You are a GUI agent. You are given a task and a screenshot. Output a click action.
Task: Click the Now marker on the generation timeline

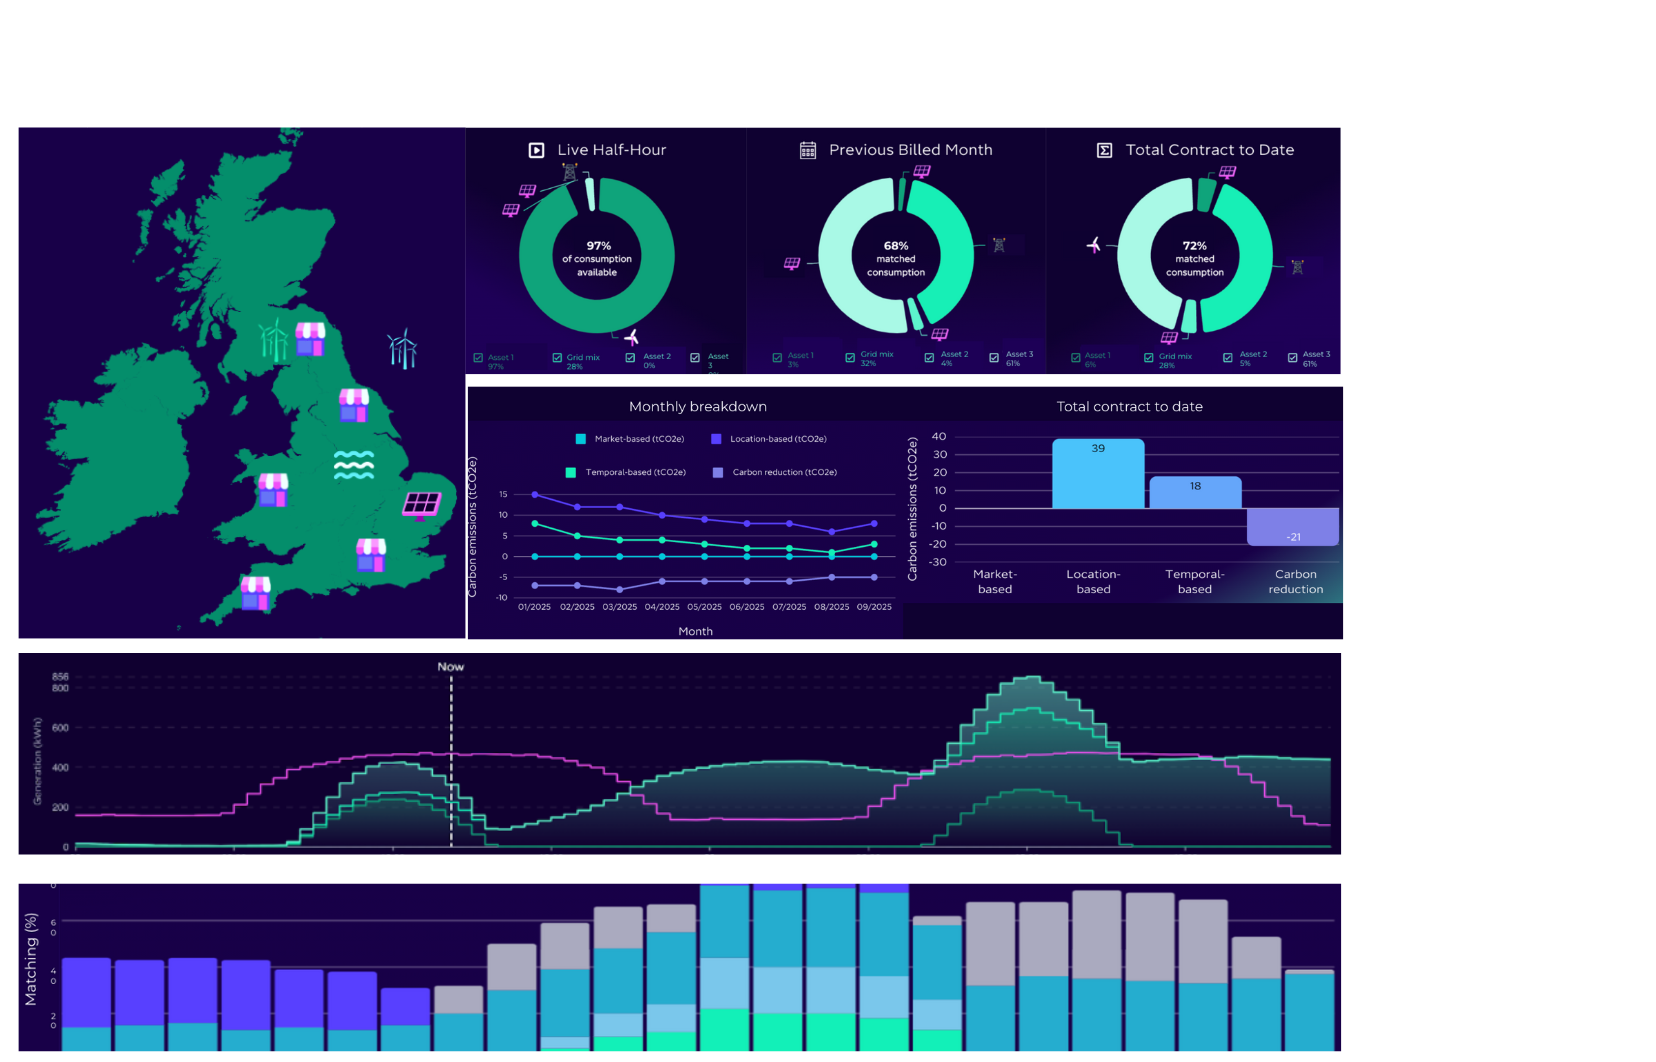coord(451,666)
